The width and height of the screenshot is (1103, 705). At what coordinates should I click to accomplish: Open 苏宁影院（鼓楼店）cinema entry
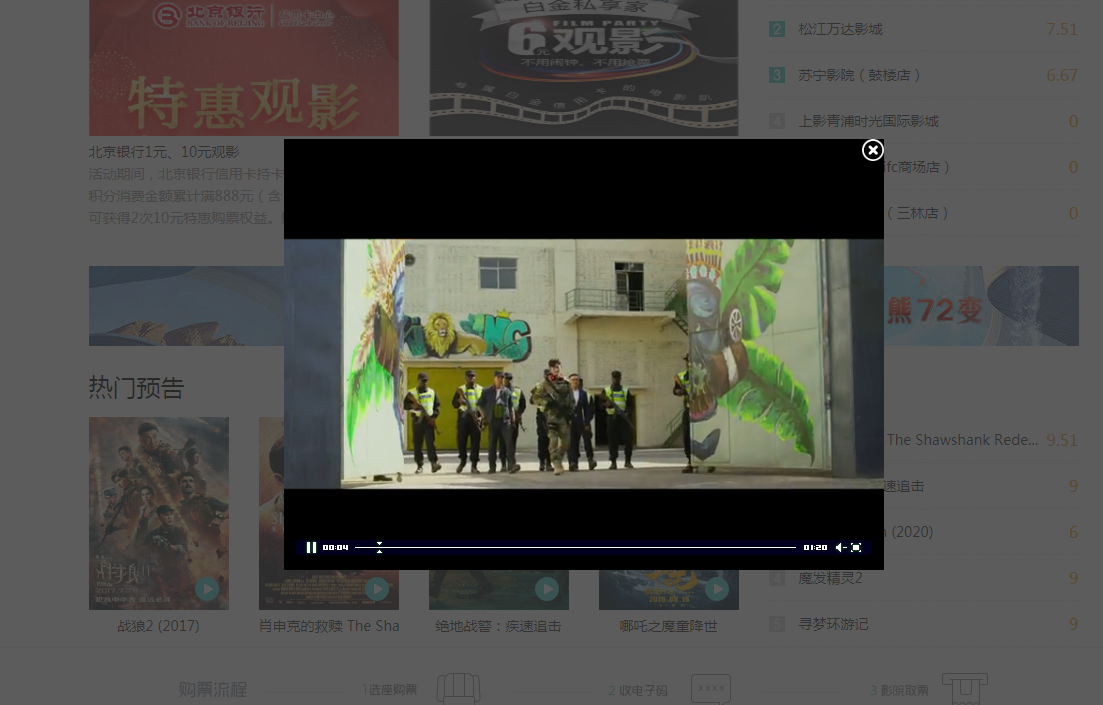tap(859, 75)
